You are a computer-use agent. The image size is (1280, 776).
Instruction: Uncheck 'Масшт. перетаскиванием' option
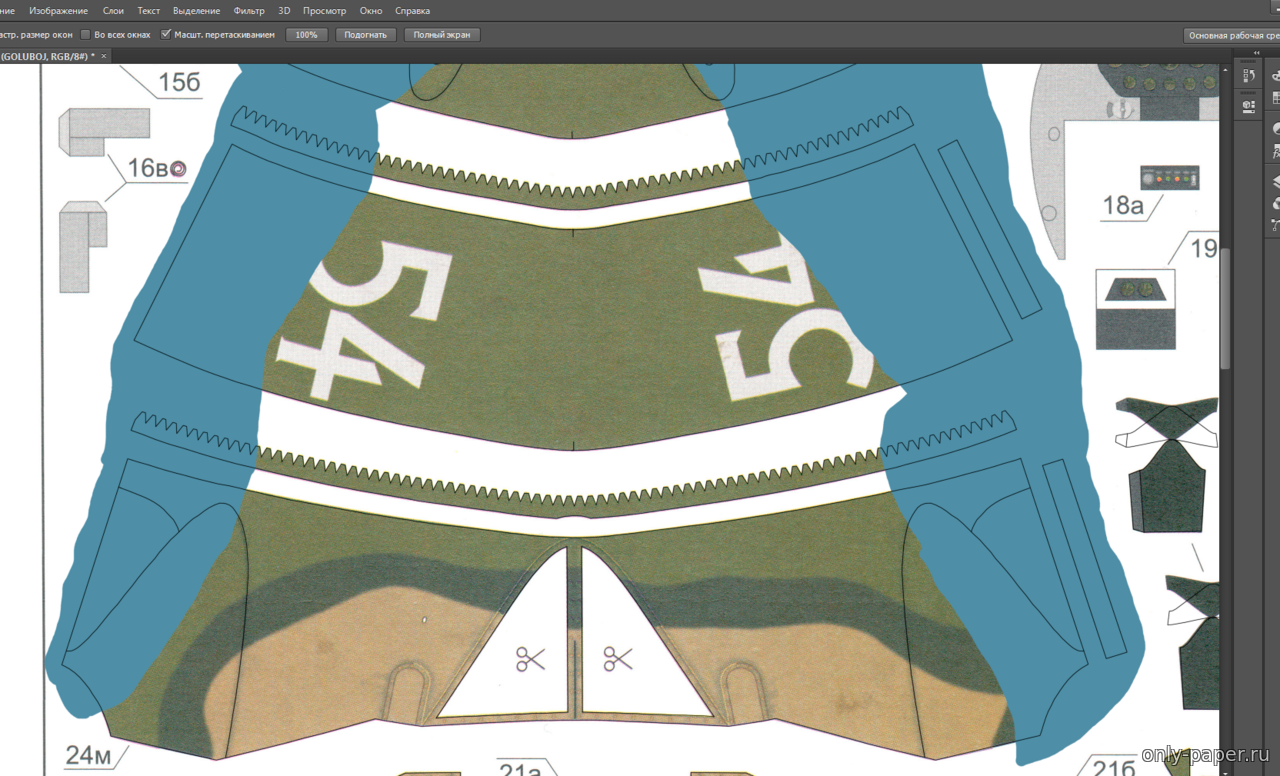pos(166,34)
